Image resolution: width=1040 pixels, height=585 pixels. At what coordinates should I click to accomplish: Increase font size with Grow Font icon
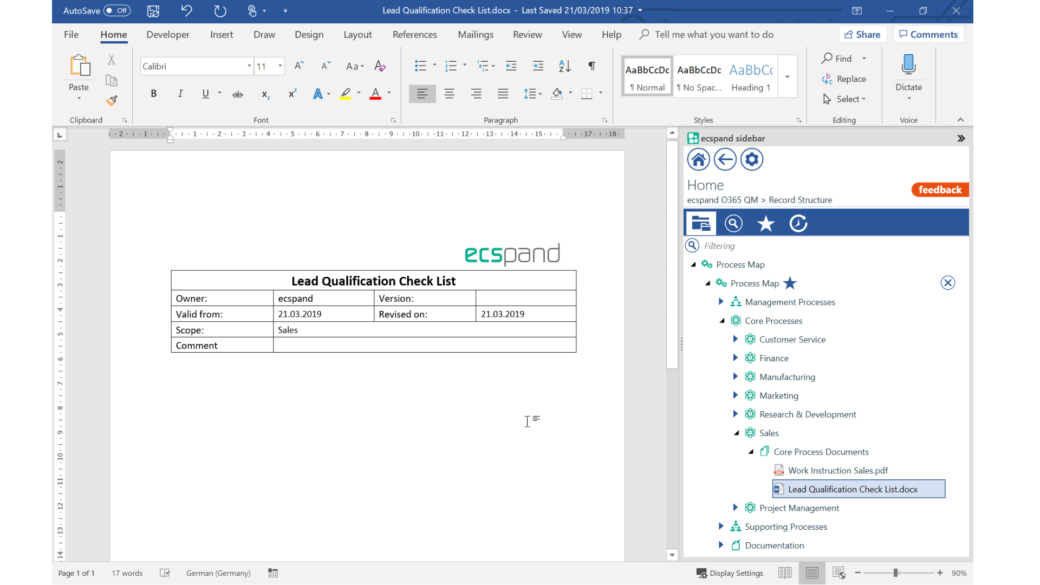[299, 66]
